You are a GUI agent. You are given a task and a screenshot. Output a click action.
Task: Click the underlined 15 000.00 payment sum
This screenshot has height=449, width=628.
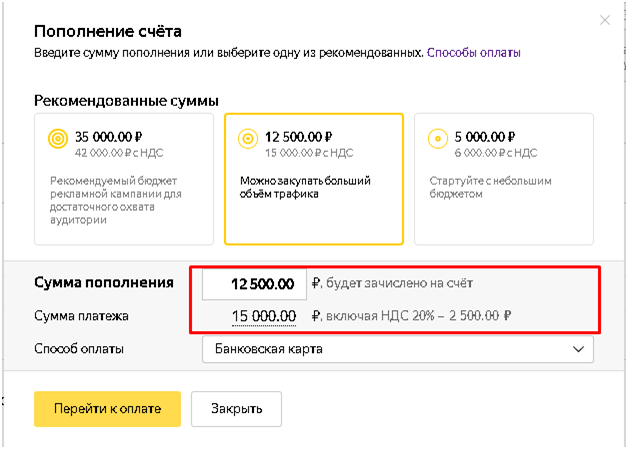[264, 316]
